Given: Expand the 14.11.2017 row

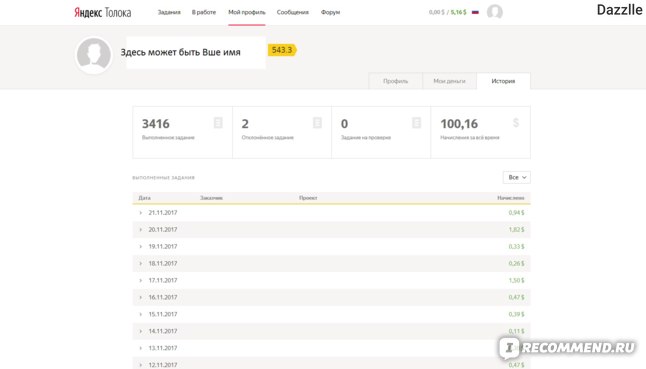Looking at the screenshot, I should 140,331.
